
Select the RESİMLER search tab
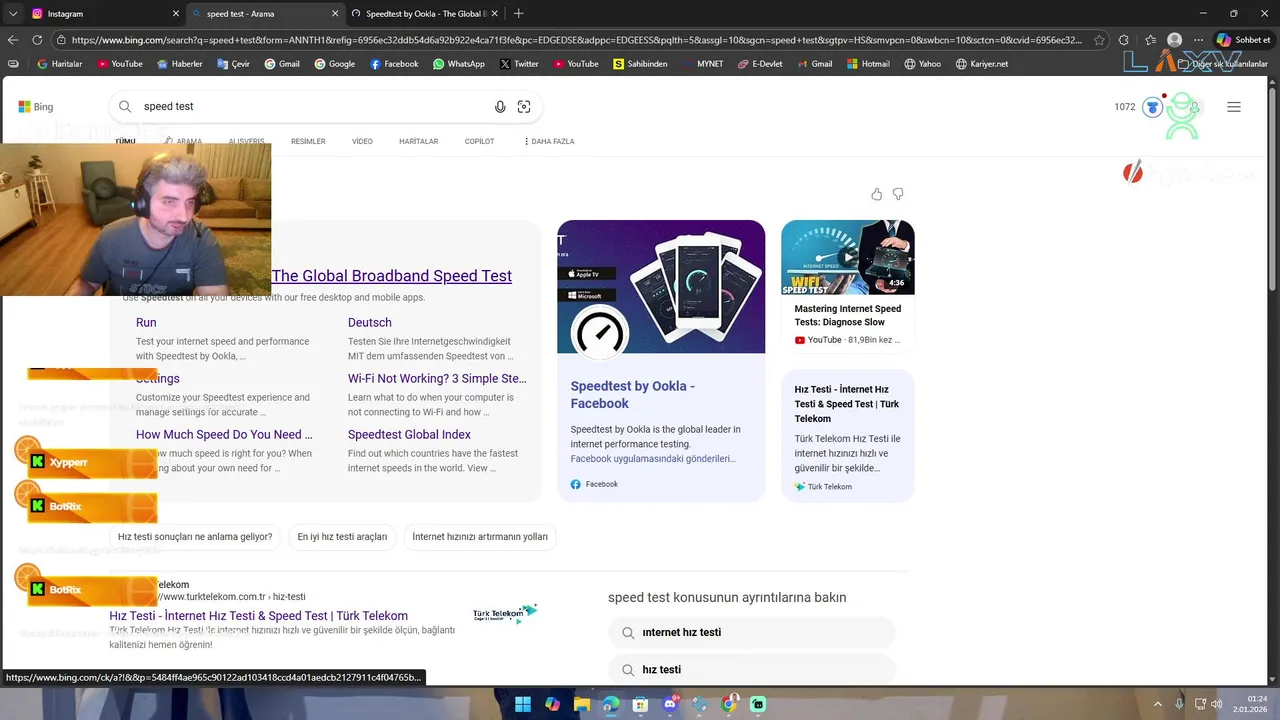308,142
